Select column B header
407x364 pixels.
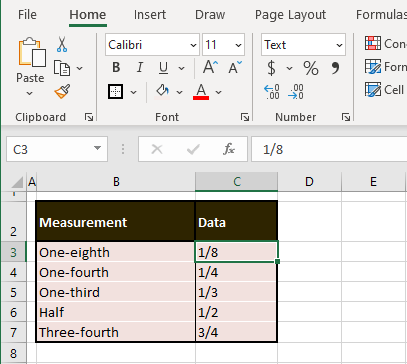click(116, 182)
